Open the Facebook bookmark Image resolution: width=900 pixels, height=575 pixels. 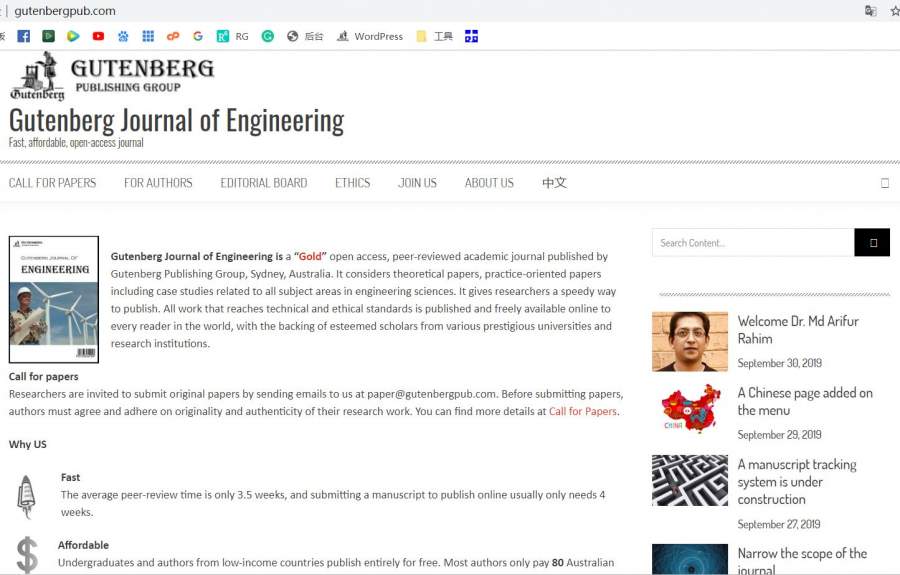pos(24,36)
